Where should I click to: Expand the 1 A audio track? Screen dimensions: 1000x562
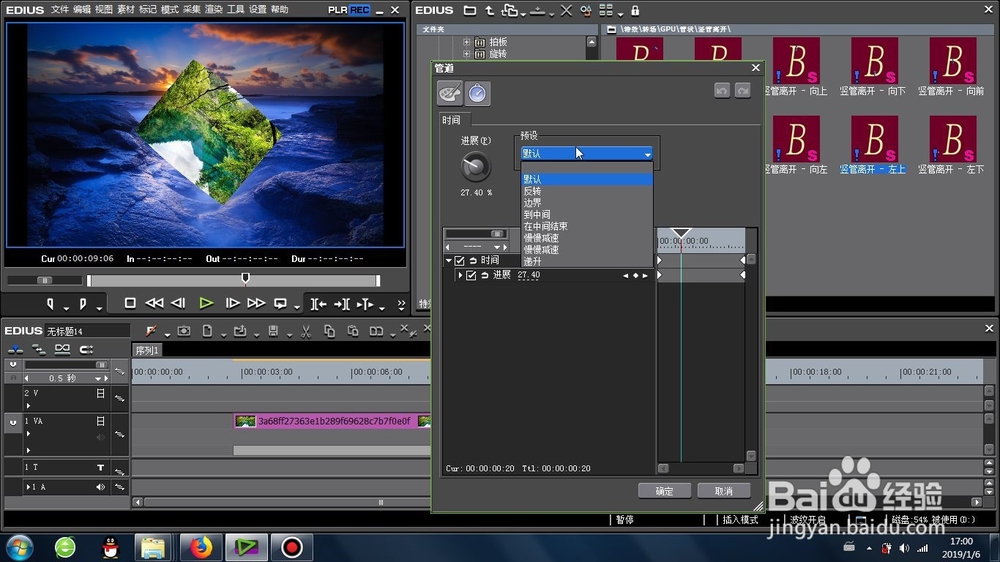[28, 487]
